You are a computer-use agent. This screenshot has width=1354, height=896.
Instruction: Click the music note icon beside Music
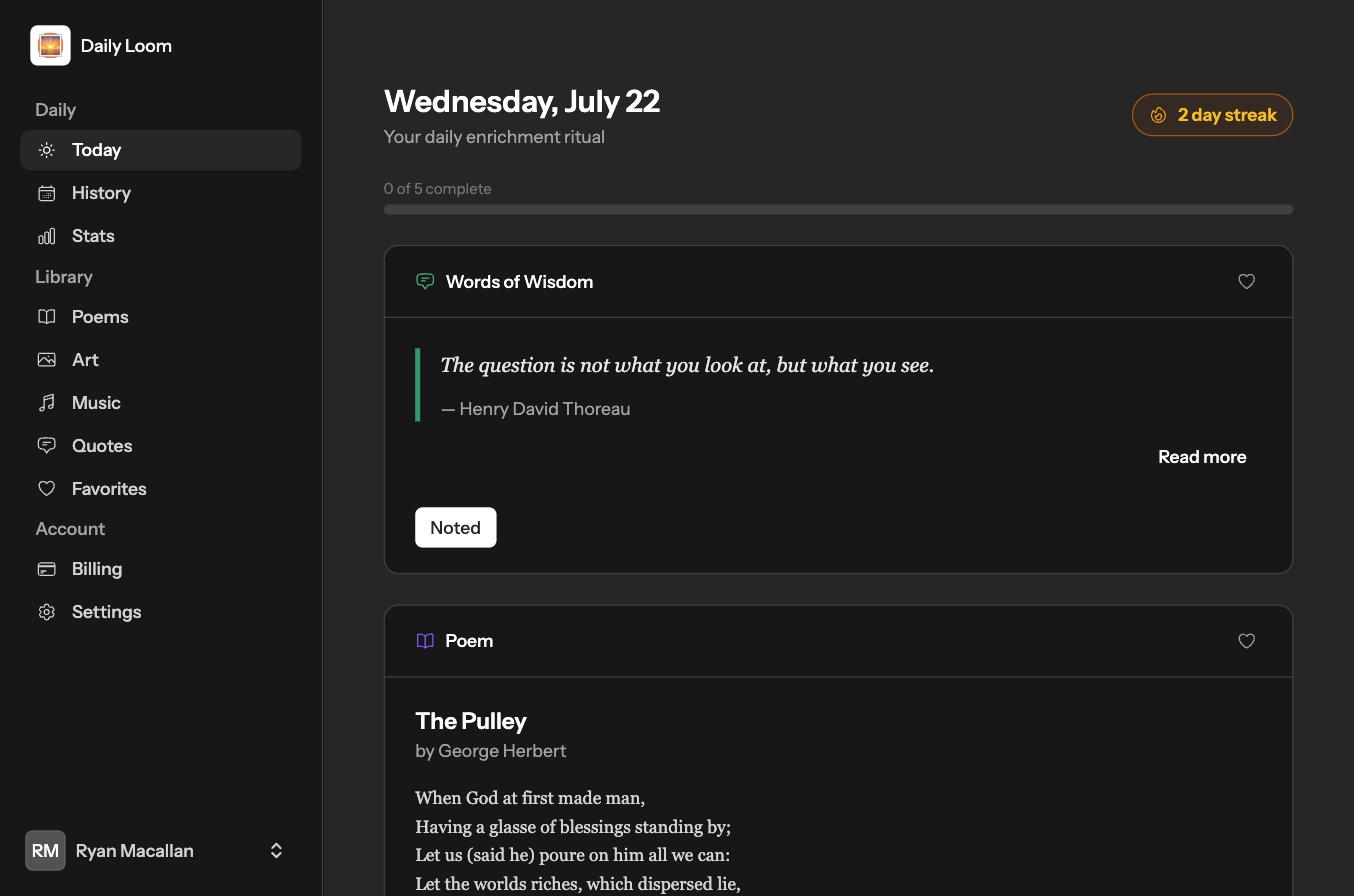tap(47, 403)
